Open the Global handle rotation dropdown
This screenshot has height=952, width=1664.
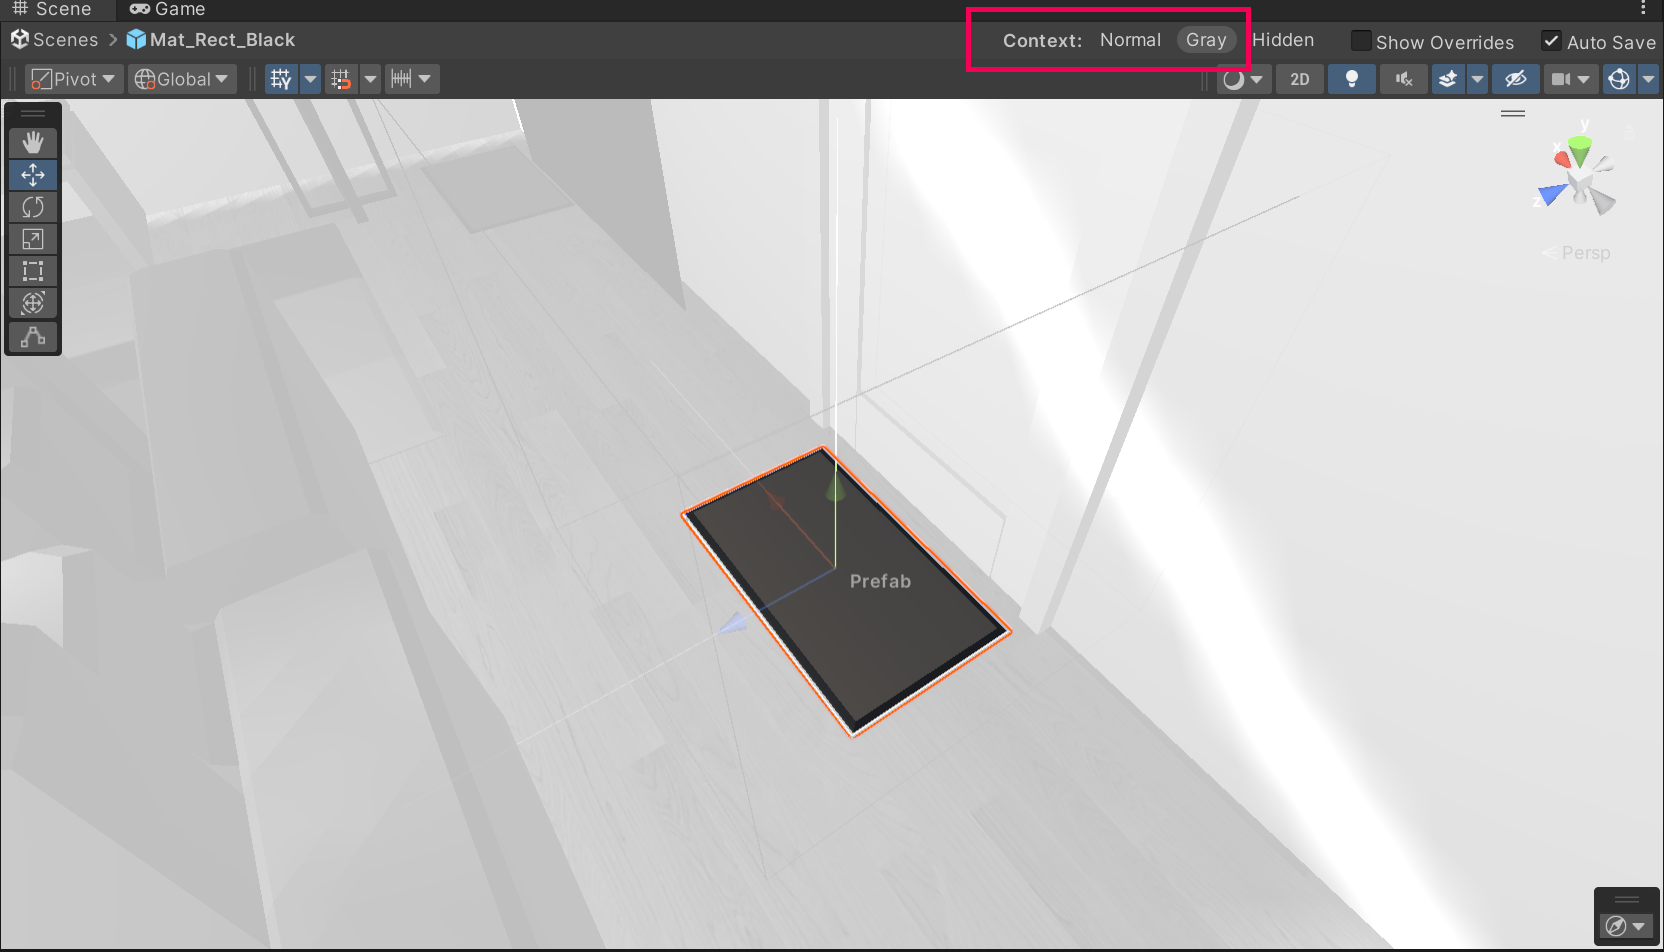click(182, 79)
